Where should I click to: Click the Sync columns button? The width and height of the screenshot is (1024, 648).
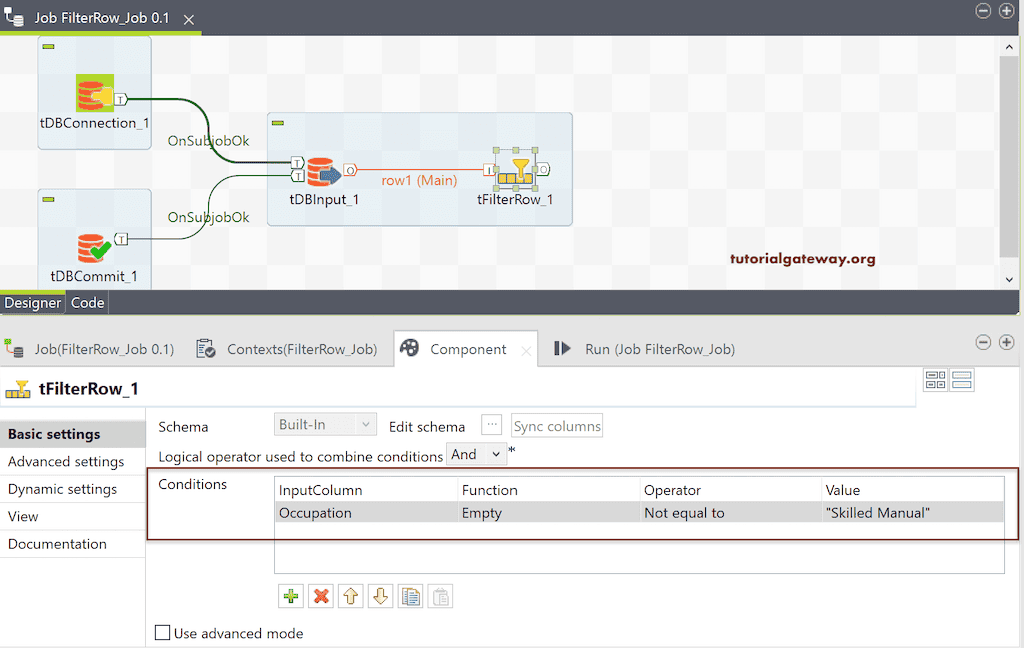coord(556,424)
